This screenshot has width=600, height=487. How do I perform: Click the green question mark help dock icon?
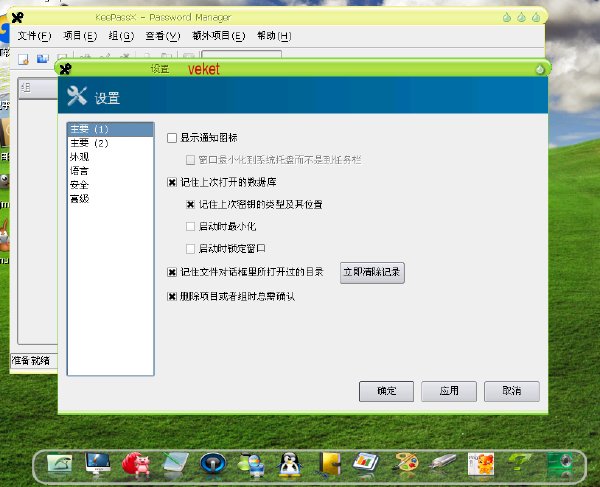518,462
